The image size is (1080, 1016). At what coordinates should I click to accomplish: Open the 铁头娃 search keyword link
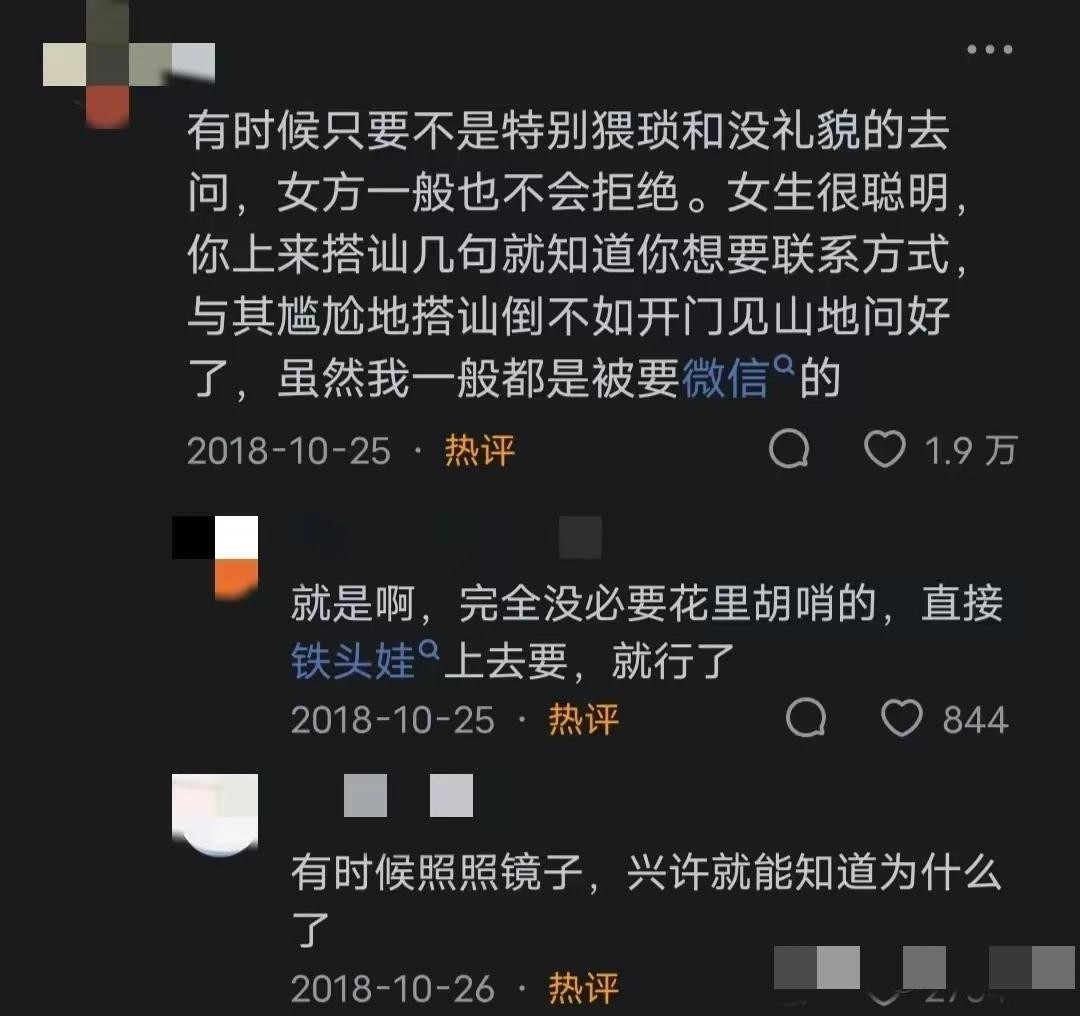(353, 661)
